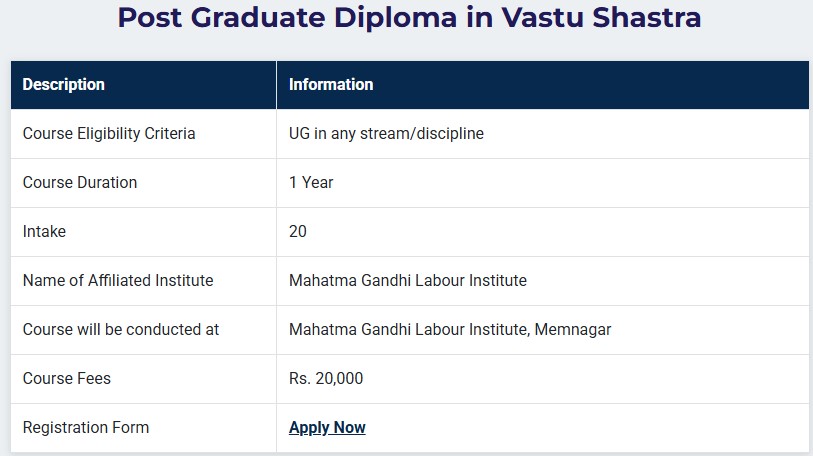Click the 'Rs. 20,000' fee amount
This screenshot has height=456, width=813.
pos(326,379)
